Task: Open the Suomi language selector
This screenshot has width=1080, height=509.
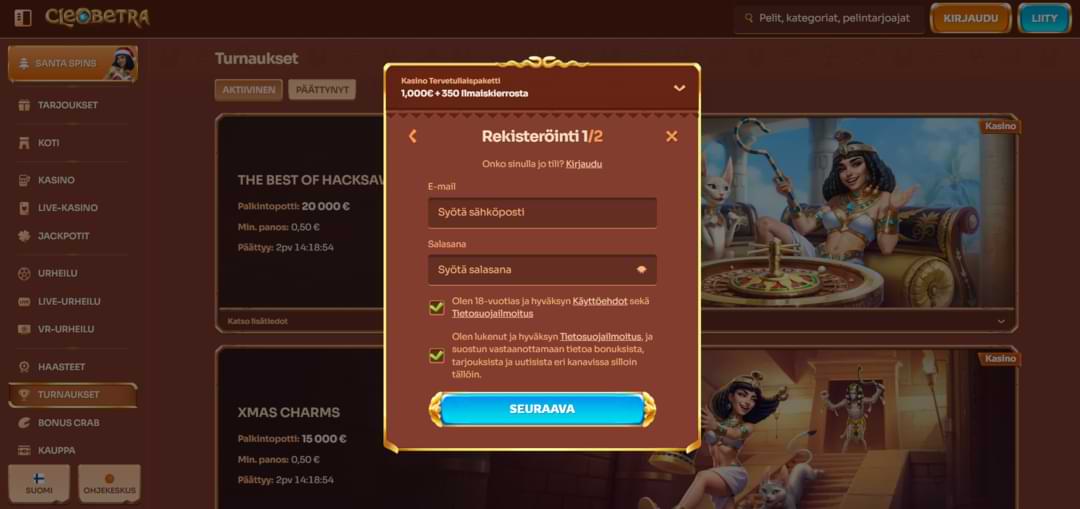Action: point(39,483)
